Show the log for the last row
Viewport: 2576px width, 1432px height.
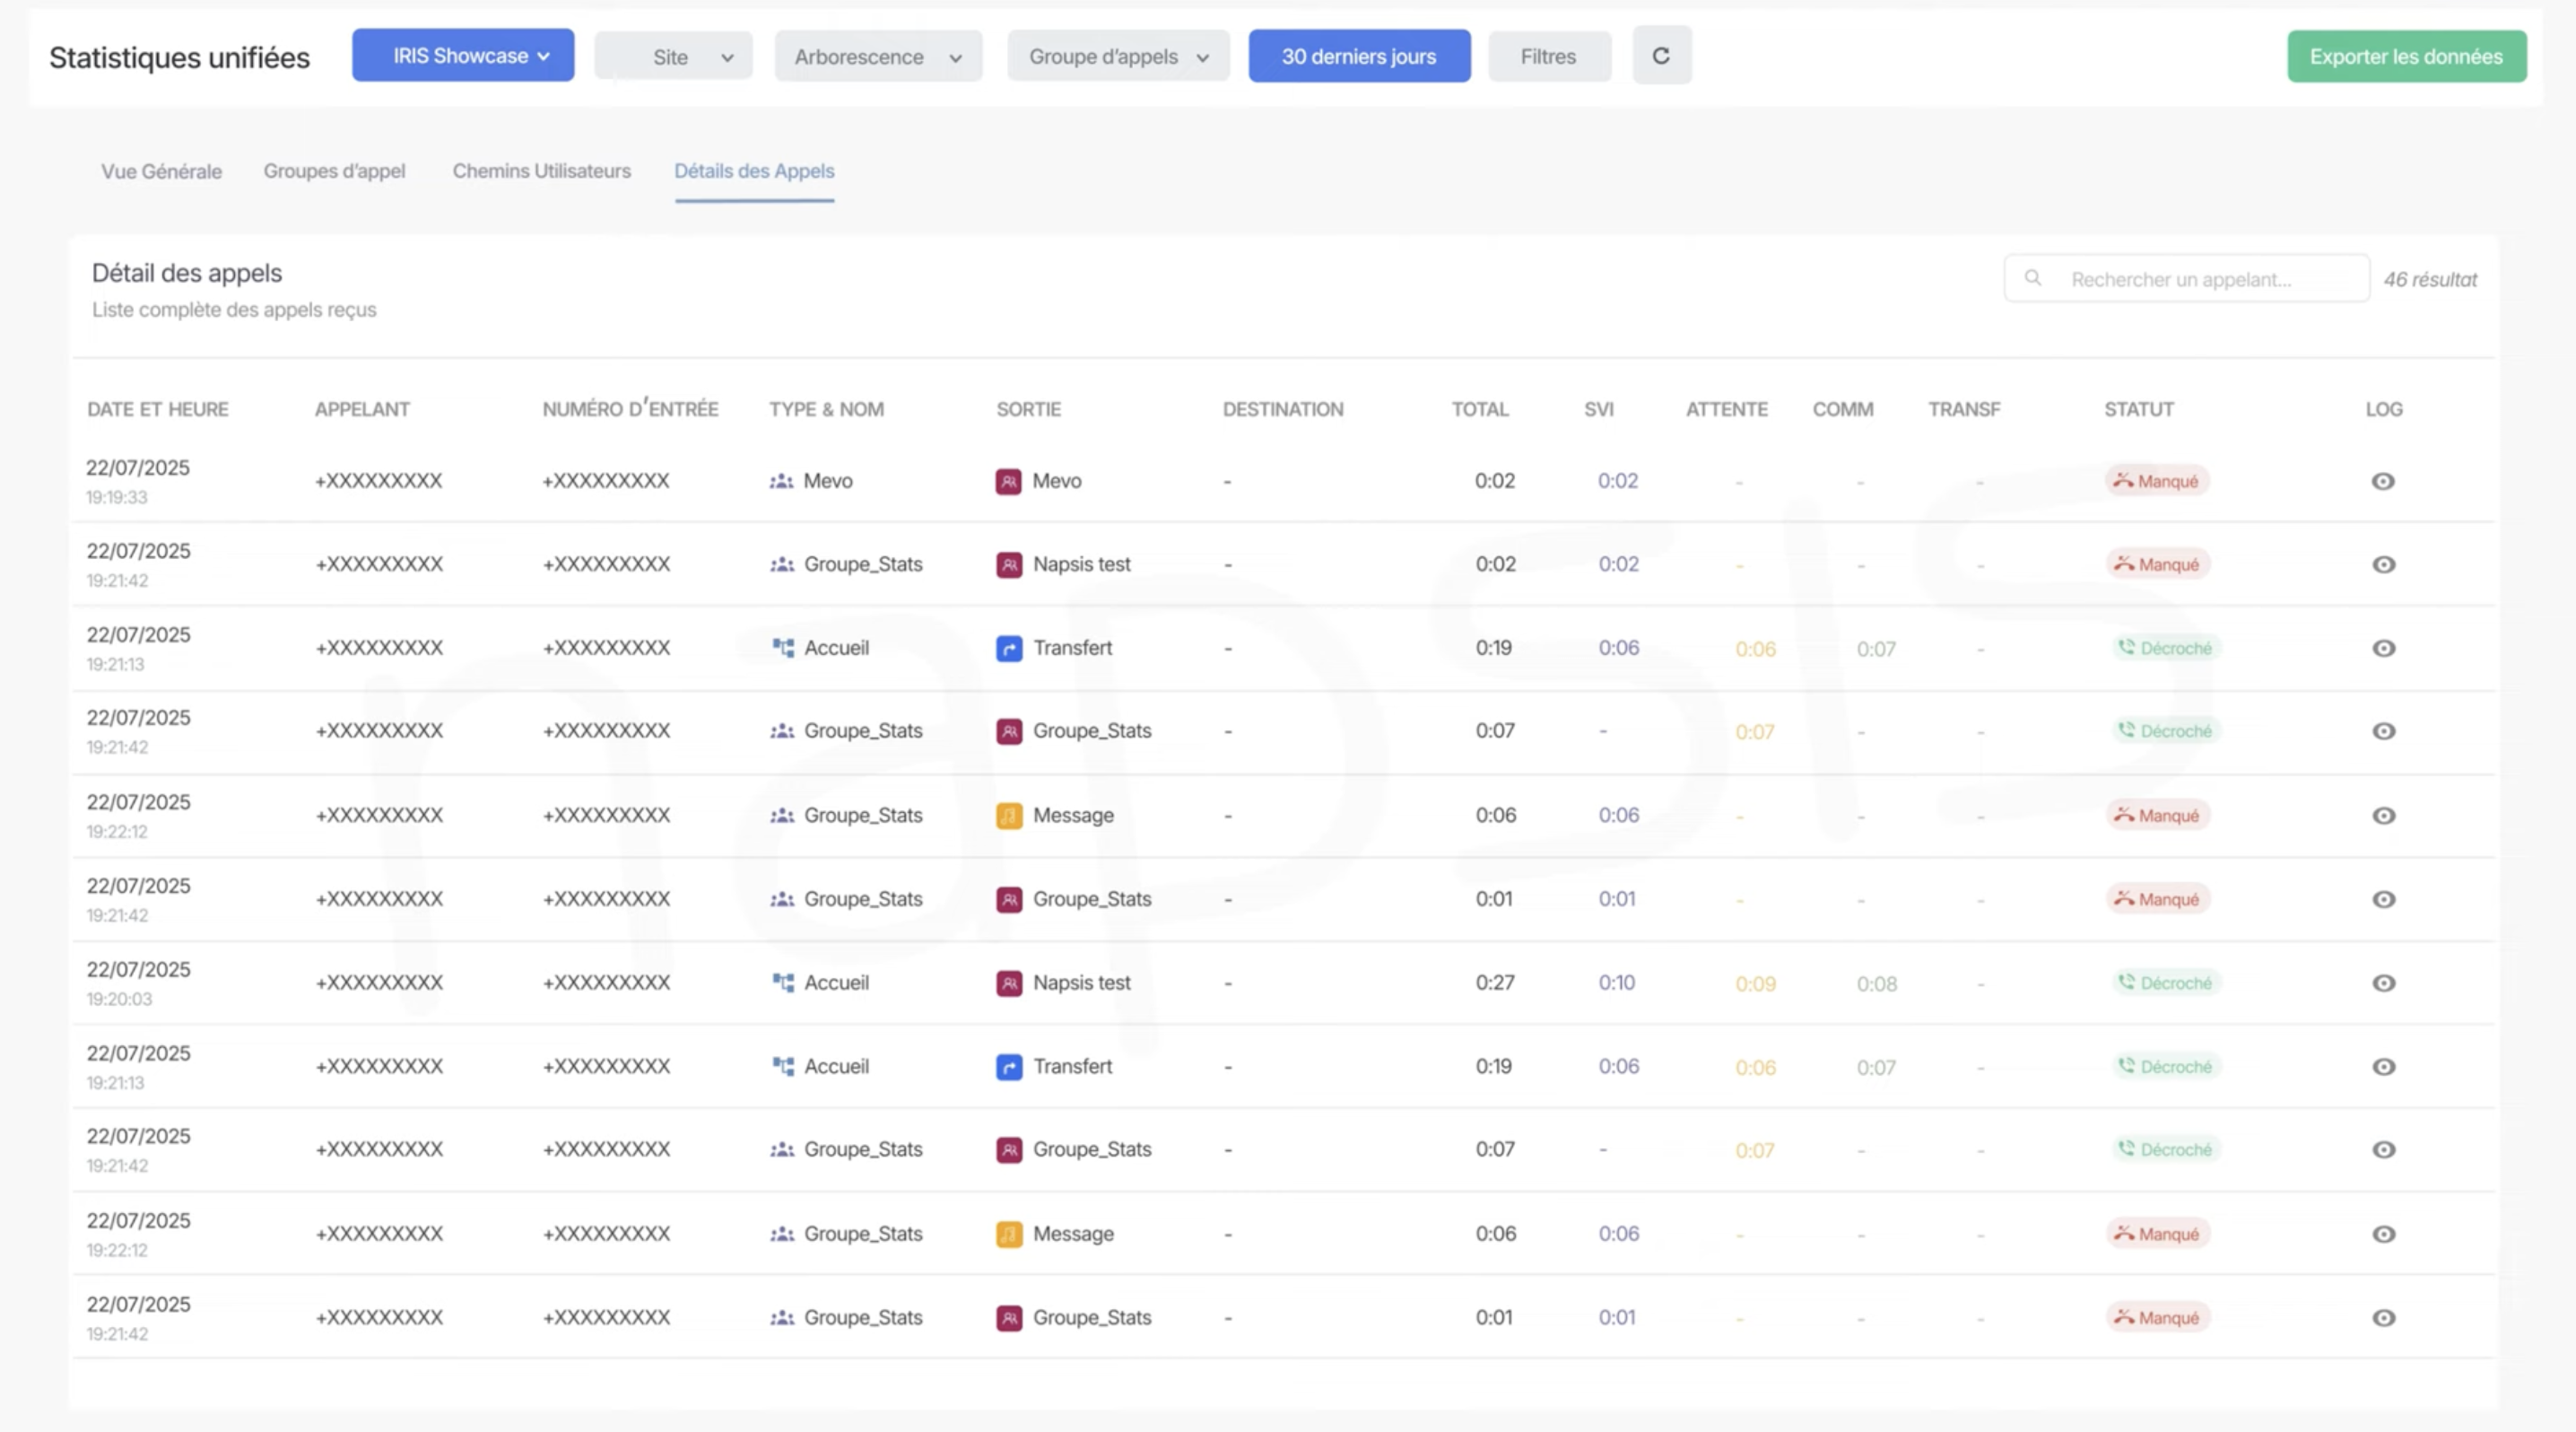click(2383, 1318)
